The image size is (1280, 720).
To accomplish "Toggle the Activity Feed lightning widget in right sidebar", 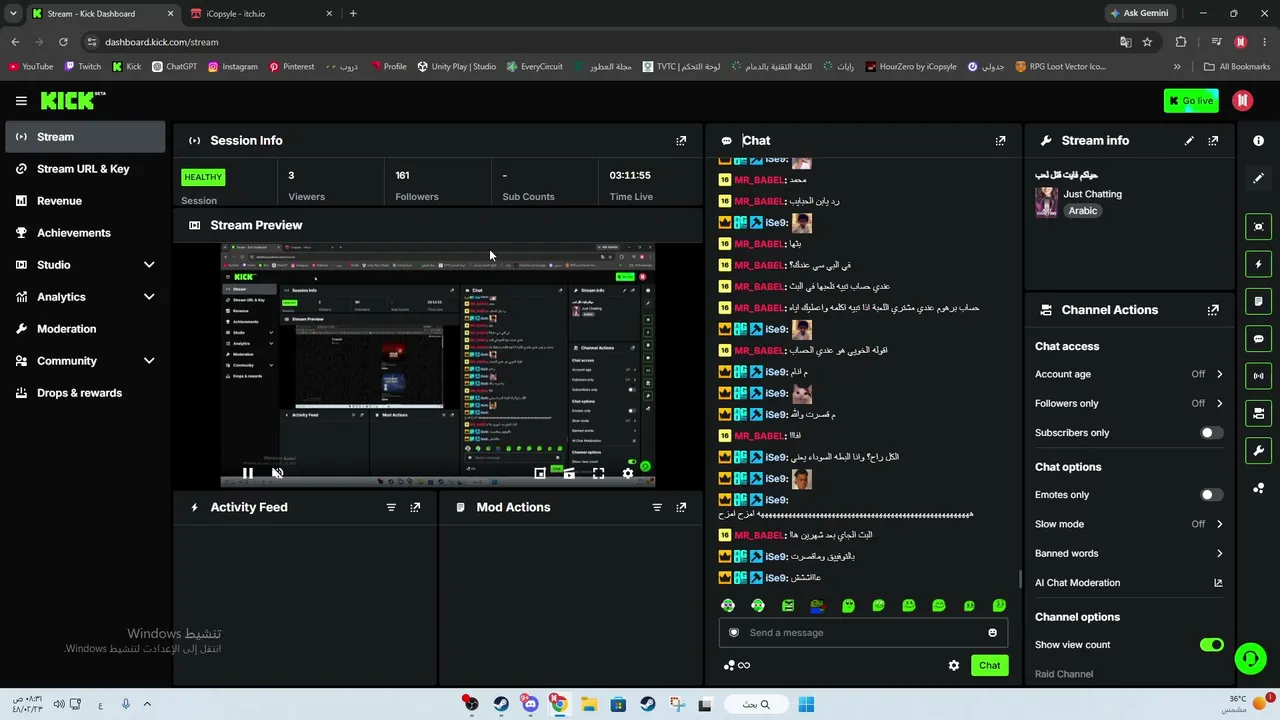I will 1258,264.
